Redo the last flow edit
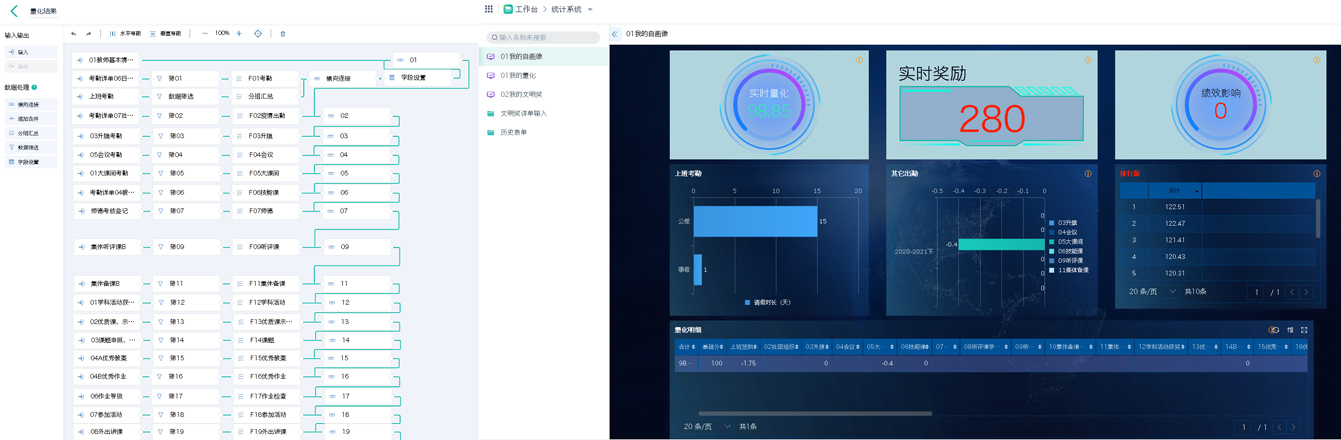 [88, 34]
